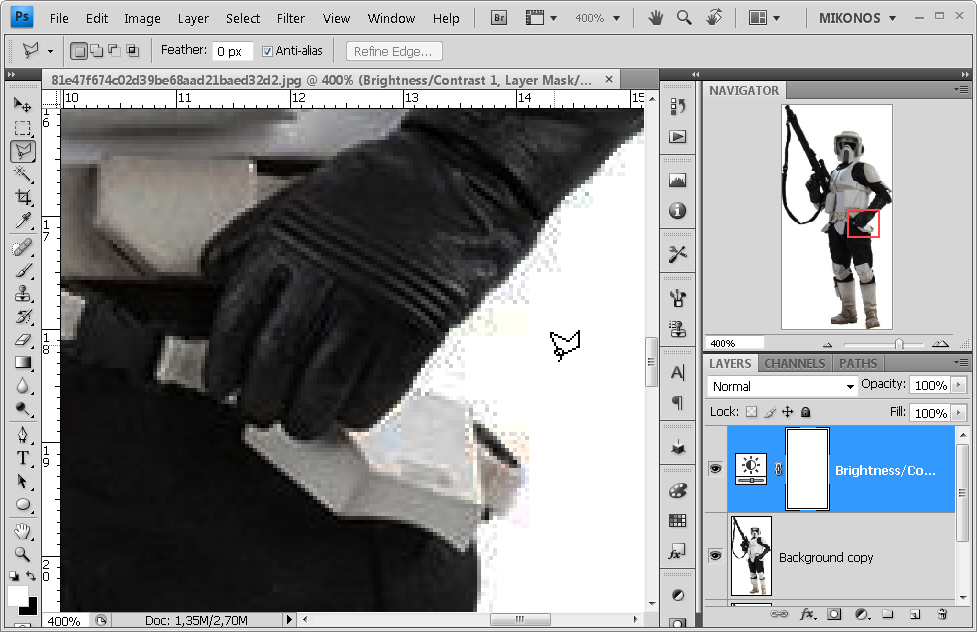Select the Brush tool
The height and width of the screenshot is (632, 977).
pyautogui.click(x=22, y=271)
